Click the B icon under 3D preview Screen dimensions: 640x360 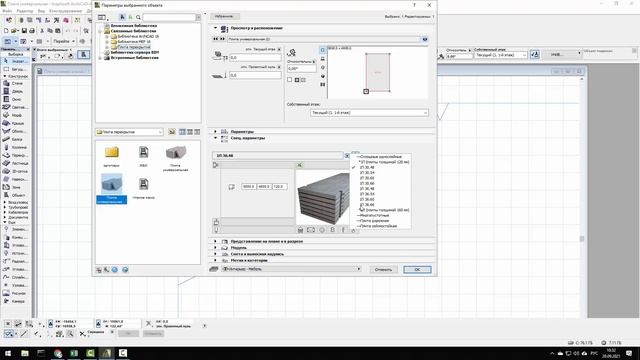click(333, 230)
